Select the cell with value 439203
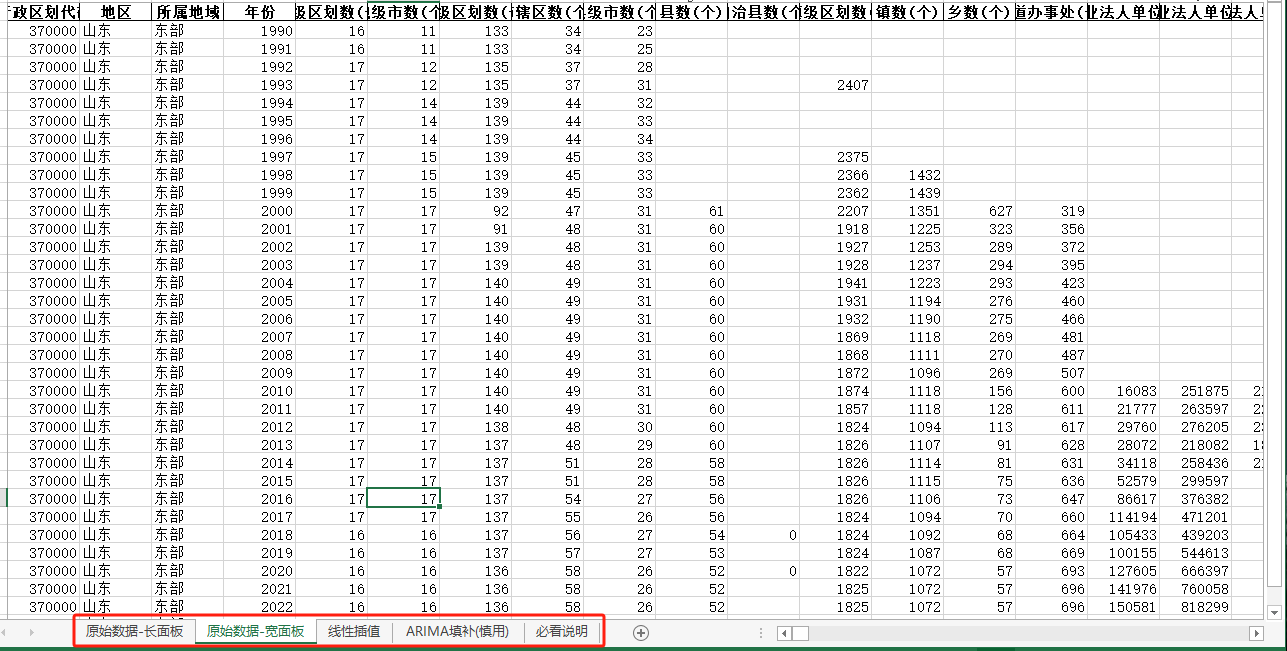This screenshot has width=1287, height=651. [x=1195, y=535]
